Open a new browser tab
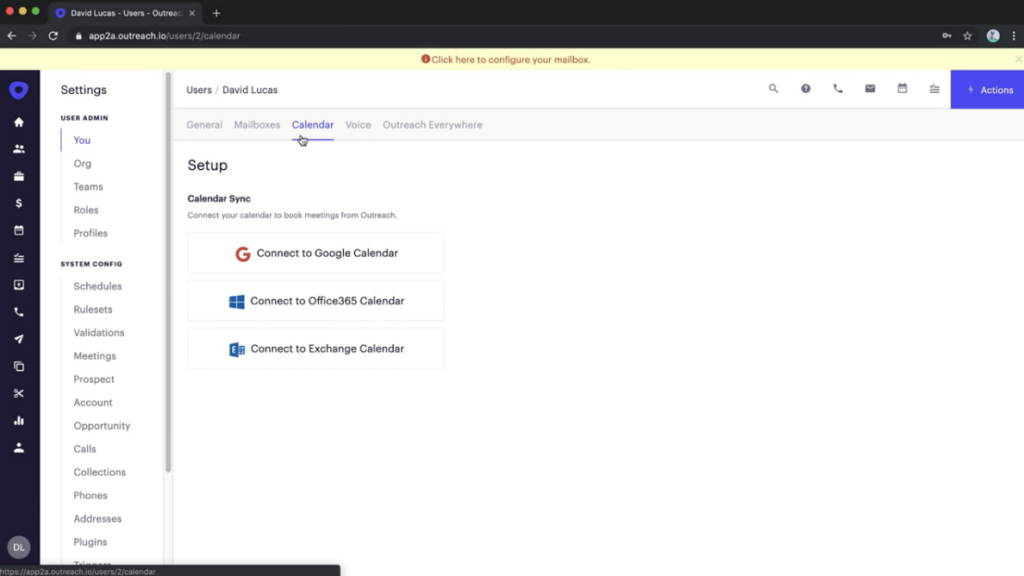Image resolution: width=1024 pixels, height=576 pixels. 216,13
